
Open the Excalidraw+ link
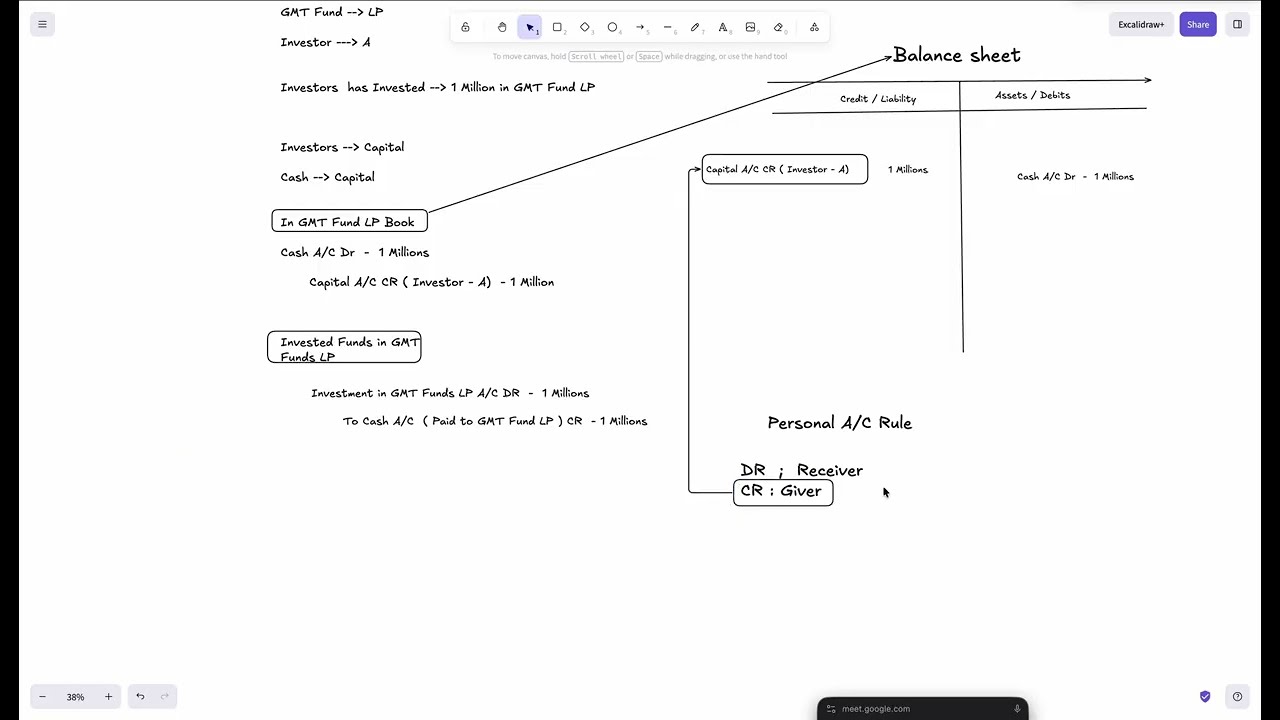click(x=1141, y=24)
